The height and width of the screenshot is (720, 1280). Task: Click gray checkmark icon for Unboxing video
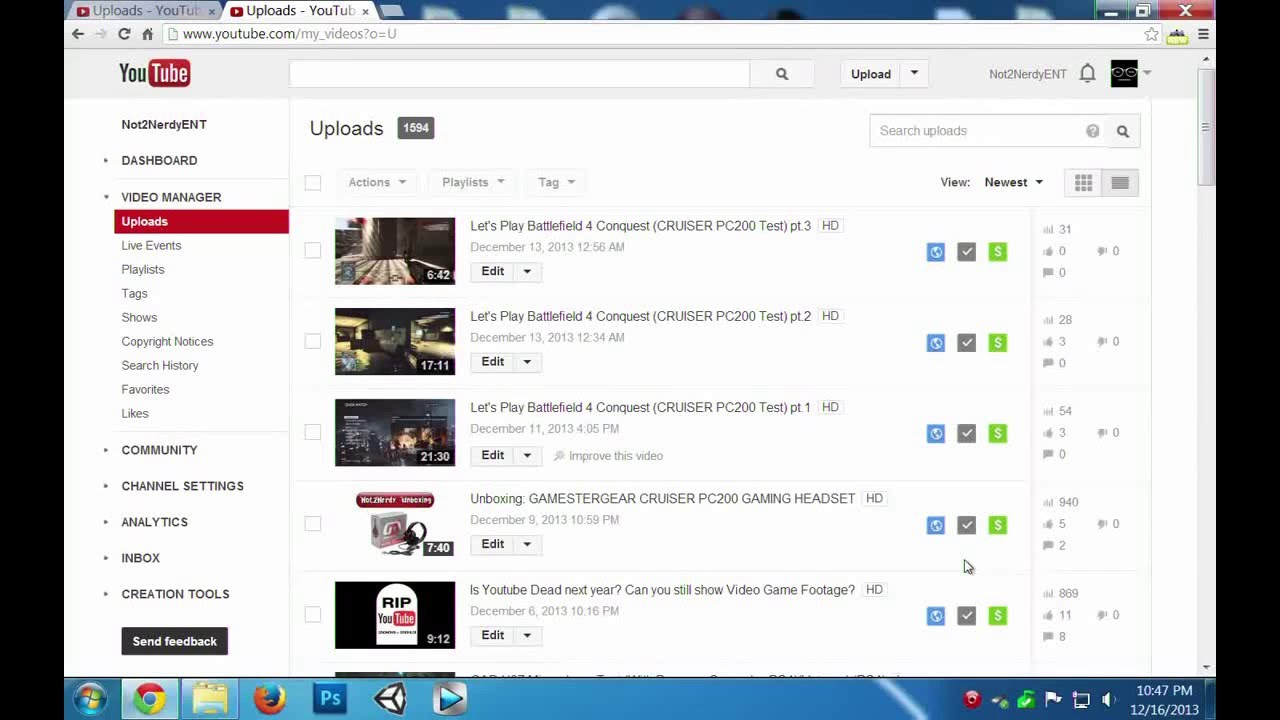(967, 525)
